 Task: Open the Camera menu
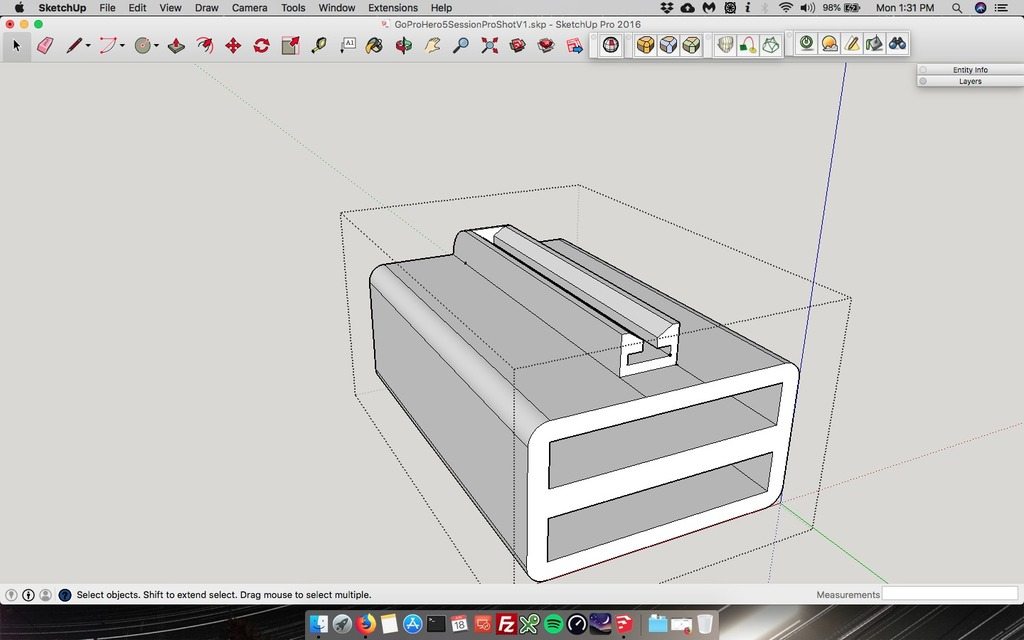[x=249, y=7]
